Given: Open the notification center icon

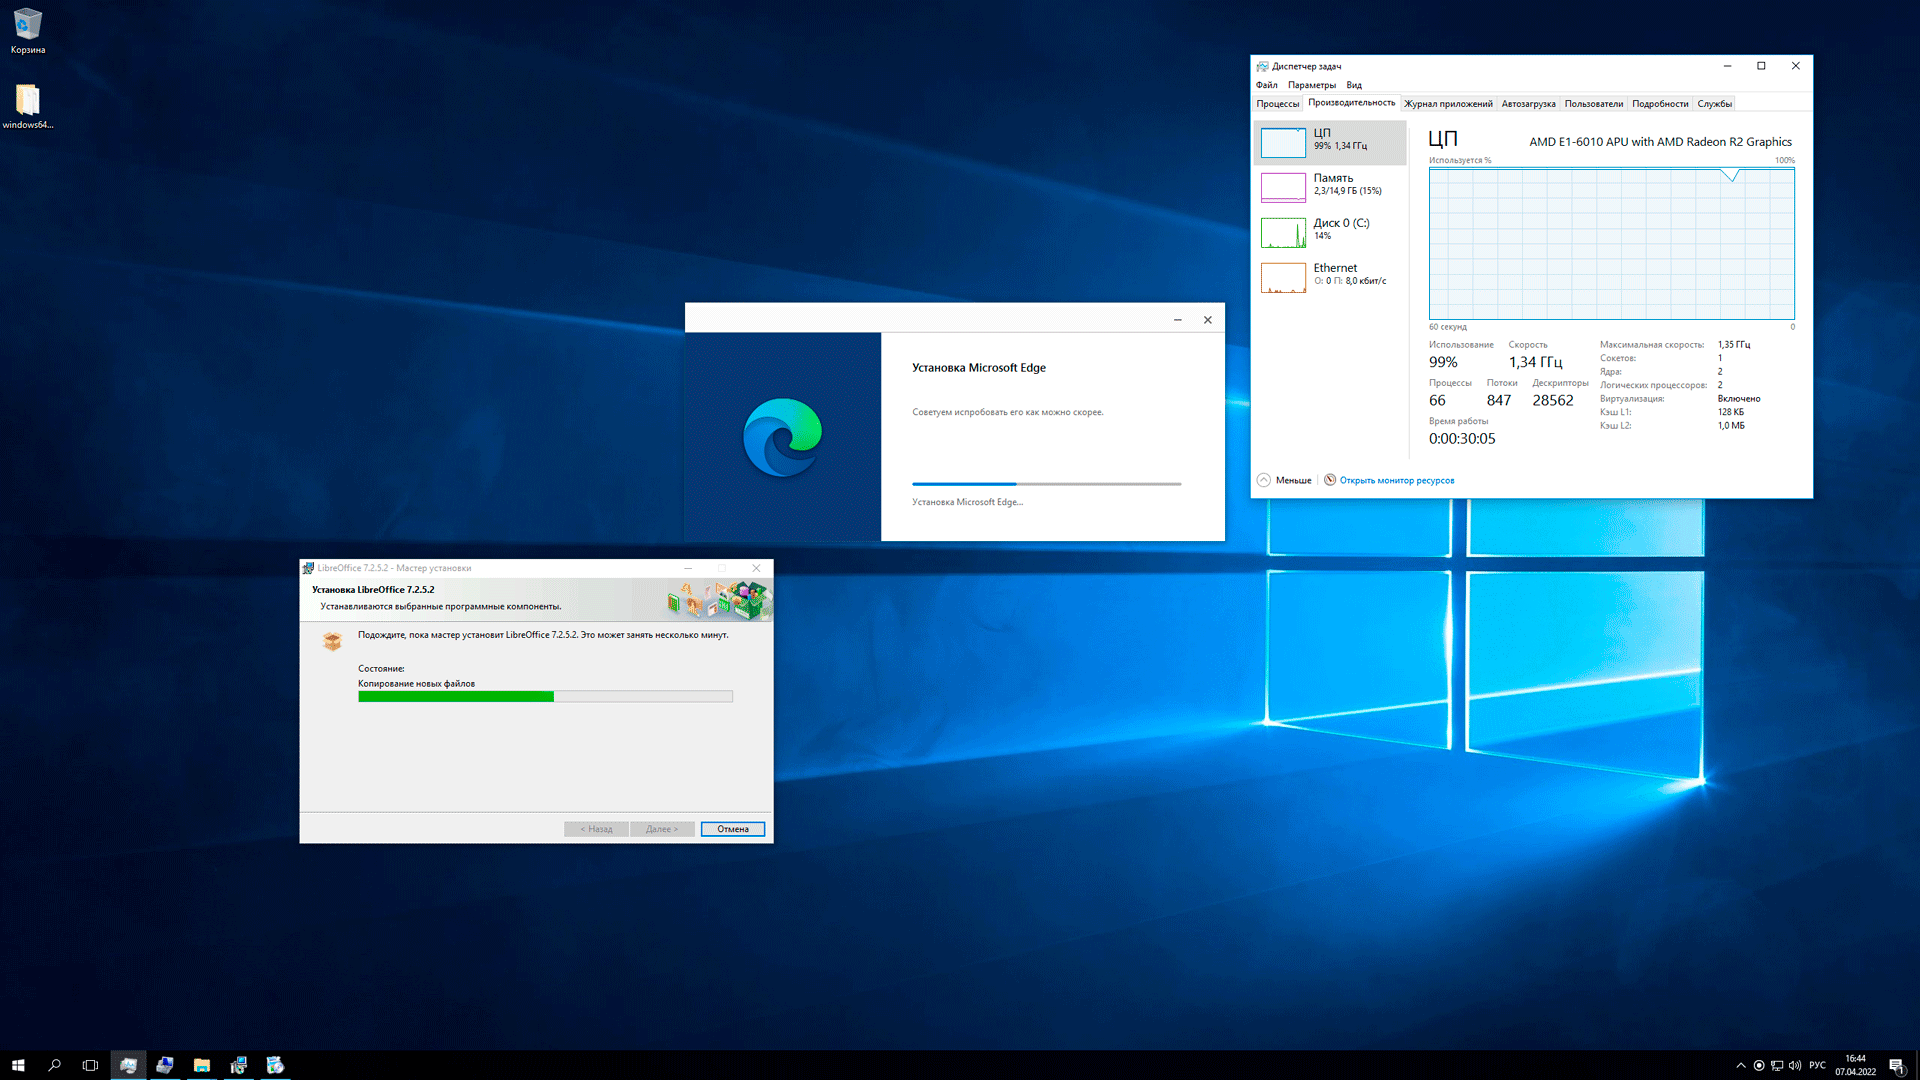Looking at the screenshot, I should click(1896, 1065).
